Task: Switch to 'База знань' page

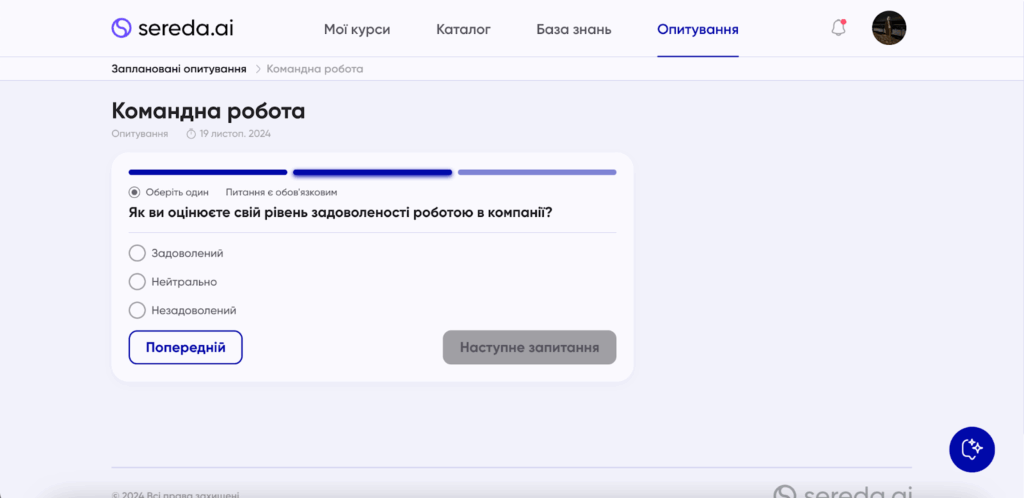Action: 573,29
